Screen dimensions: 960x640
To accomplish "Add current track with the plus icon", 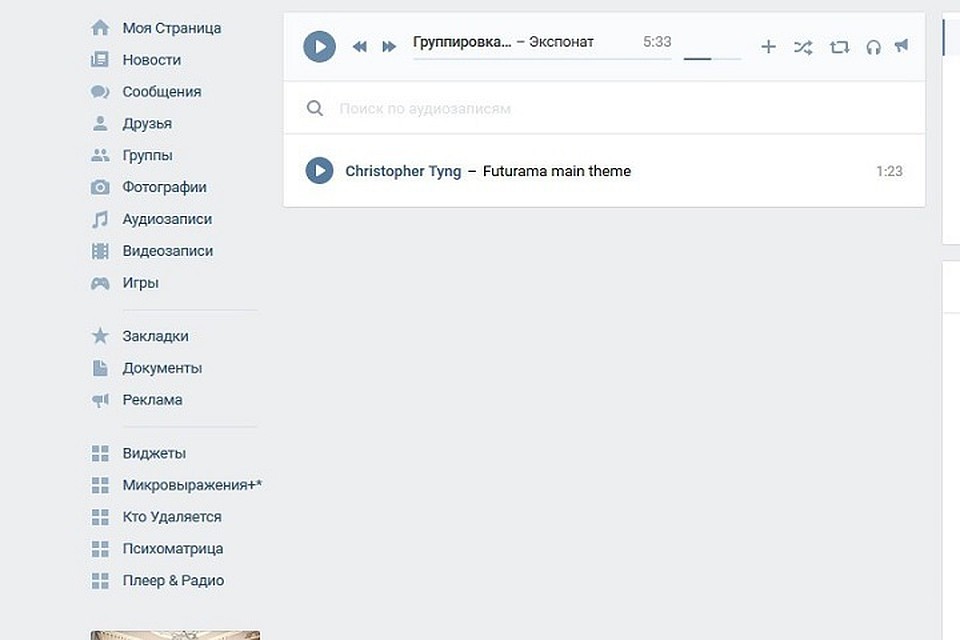I will 768,47.
